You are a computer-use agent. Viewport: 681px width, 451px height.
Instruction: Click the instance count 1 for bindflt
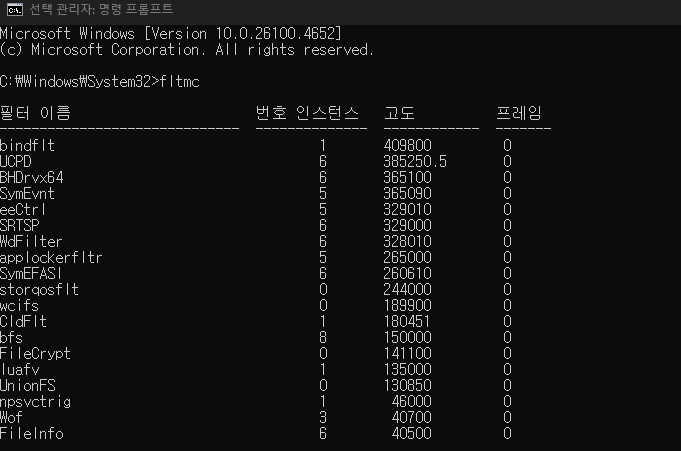[x=323, y=145]
